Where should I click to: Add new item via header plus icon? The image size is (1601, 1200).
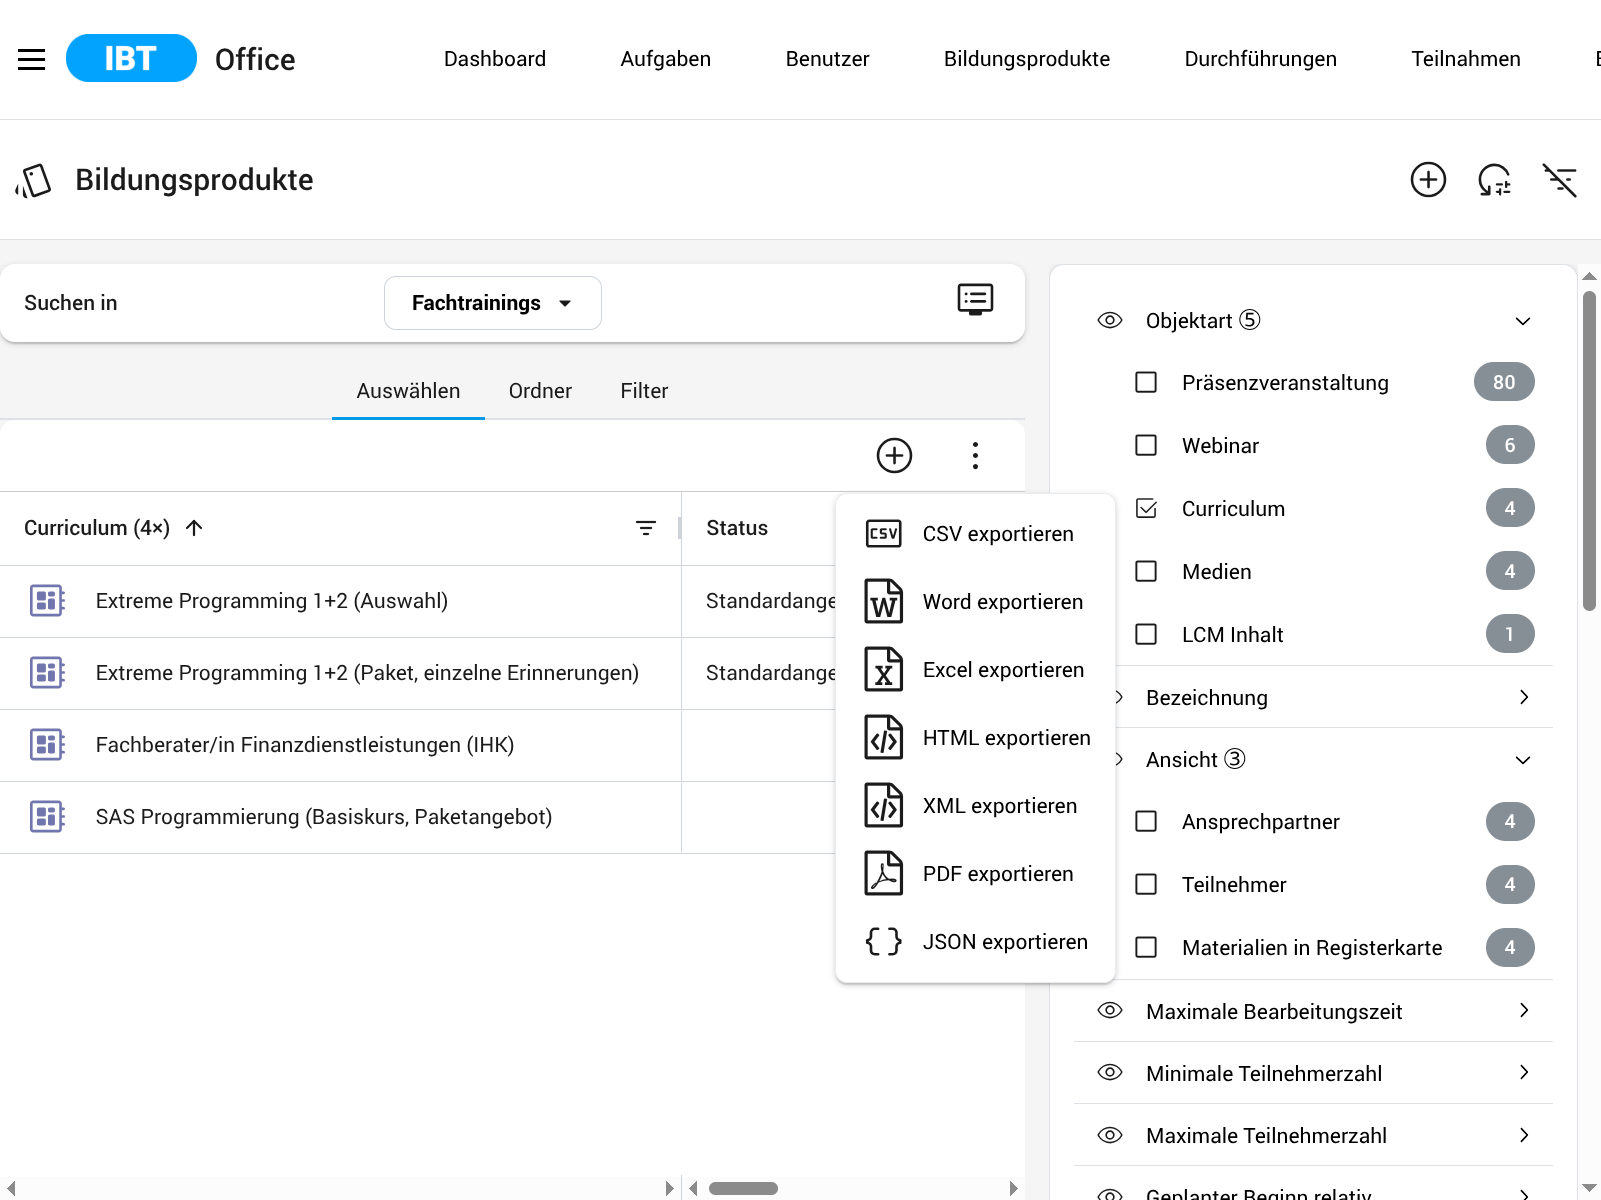tap(1428, 180)
